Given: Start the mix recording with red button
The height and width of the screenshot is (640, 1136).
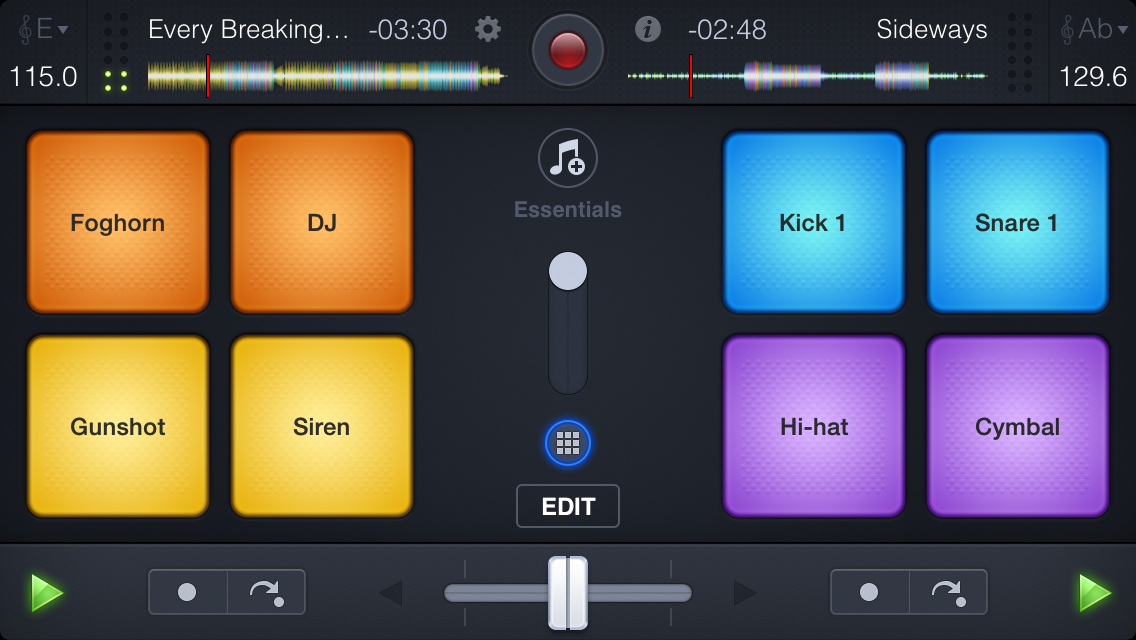Looking at the screenshot, I should pos(567,50).
